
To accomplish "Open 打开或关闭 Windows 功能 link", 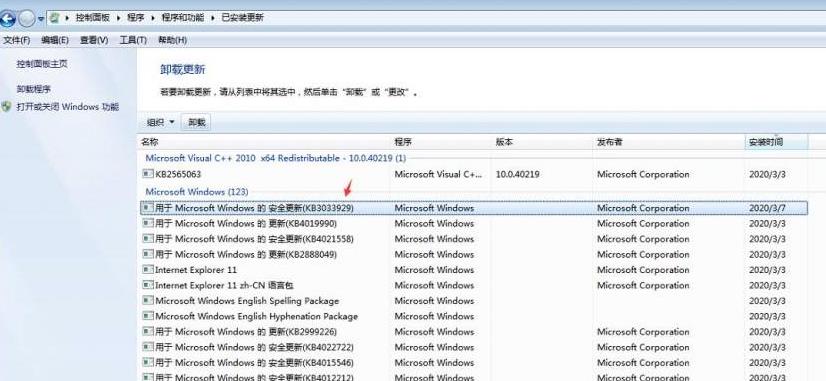I will (x=67, y=107).
